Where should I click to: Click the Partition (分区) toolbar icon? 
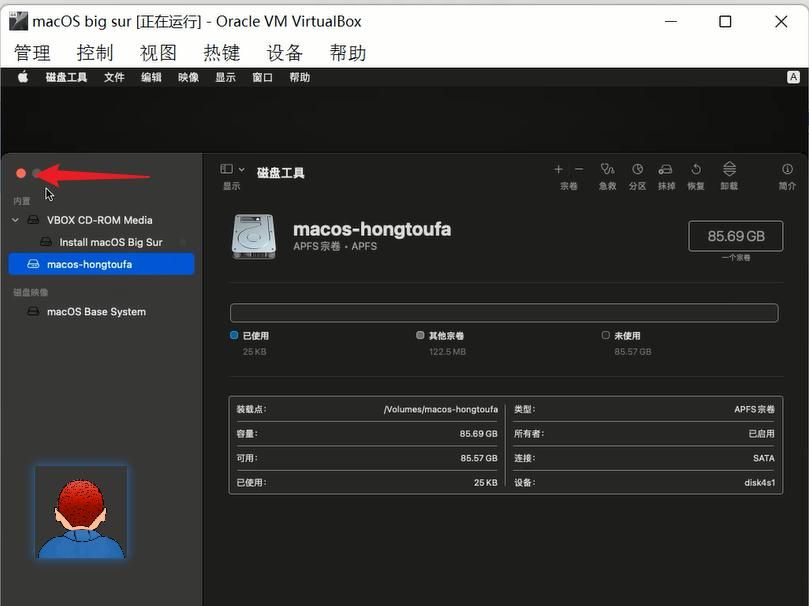pos(637,170)
